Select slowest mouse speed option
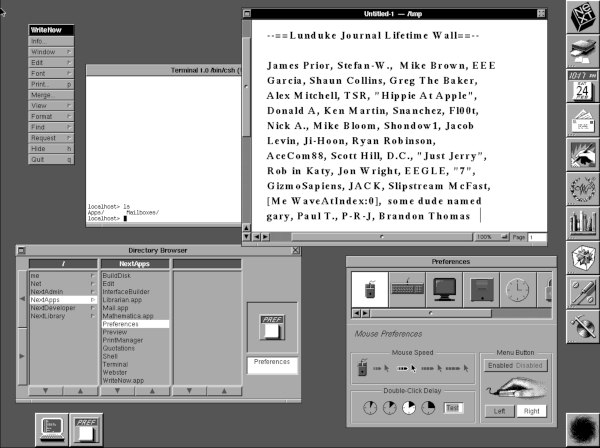Image resolution: width=600 pixels, height=448 pixels. click(382, 368)
